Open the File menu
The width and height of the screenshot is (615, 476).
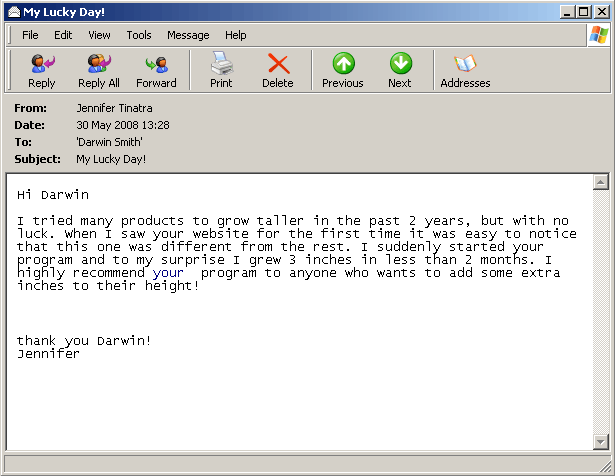[31, 35]
